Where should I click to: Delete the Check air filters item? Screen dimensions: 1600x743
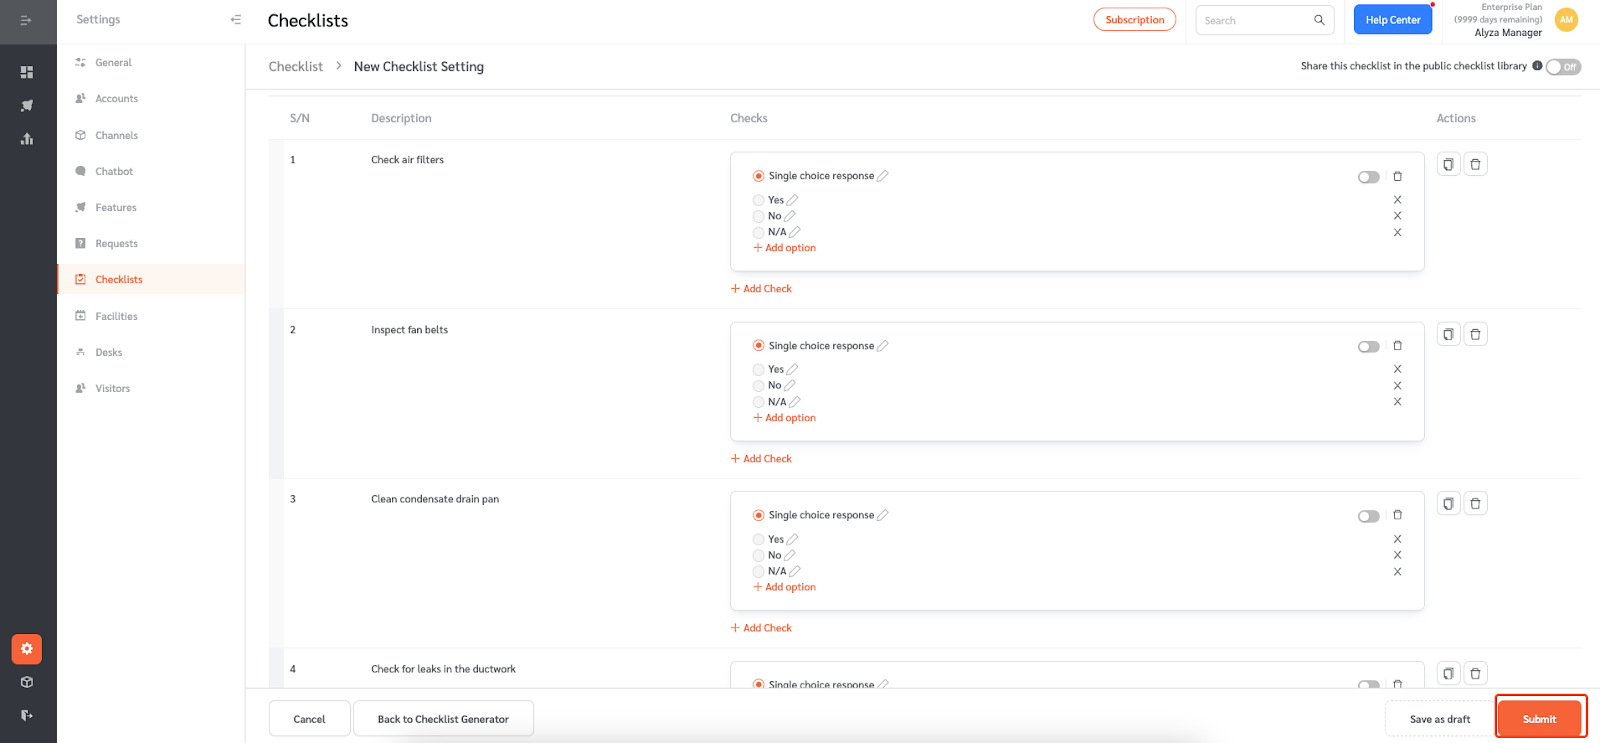click(1475, 164)
